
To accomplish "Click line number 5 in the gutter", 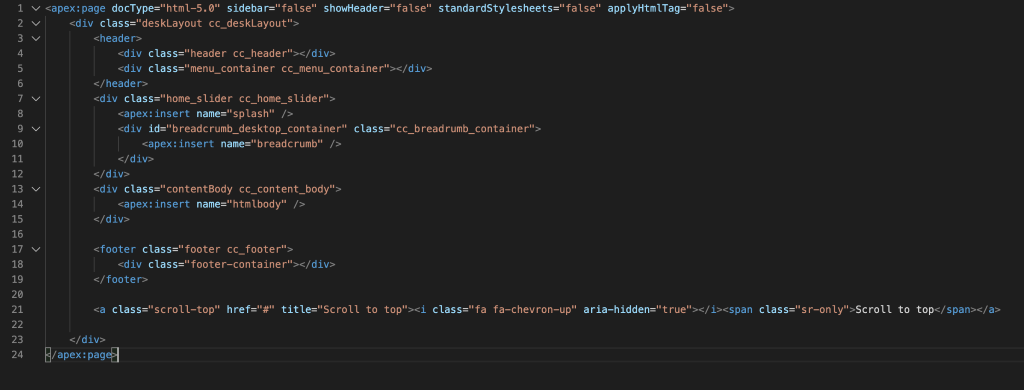I will pyautogui.click(x=21, y=69).
